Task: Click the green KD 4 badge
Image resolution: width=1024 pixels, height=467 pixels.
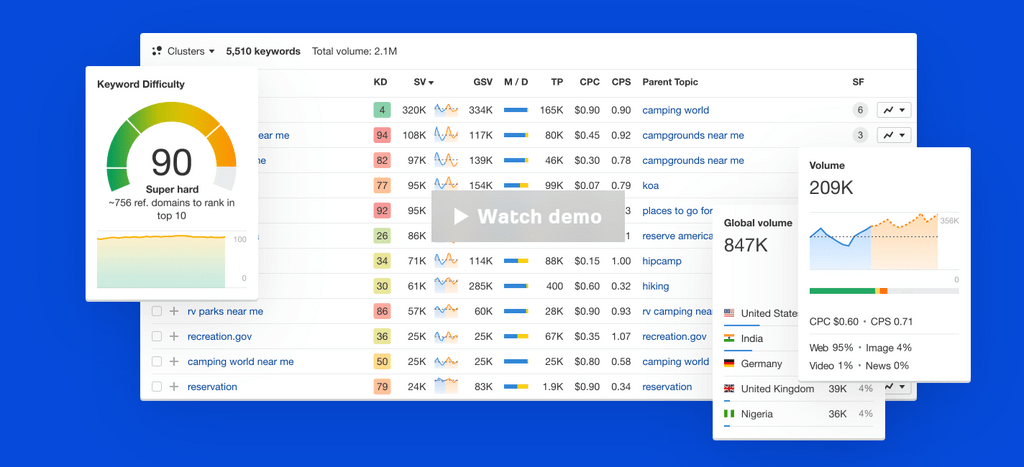Action: pos(382,110)
